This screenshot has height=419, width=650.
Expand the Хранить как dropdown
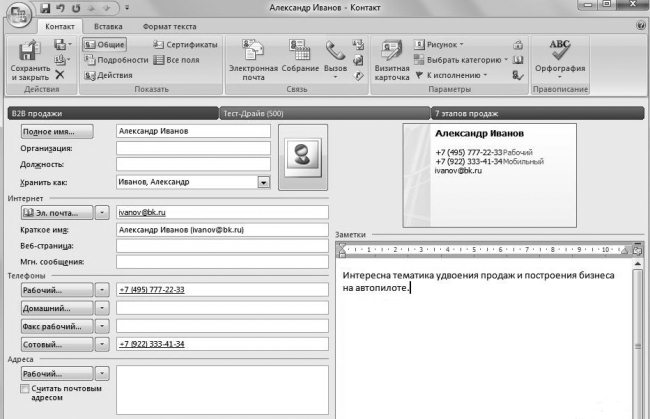pyautogui.click(x=264, y=182)
